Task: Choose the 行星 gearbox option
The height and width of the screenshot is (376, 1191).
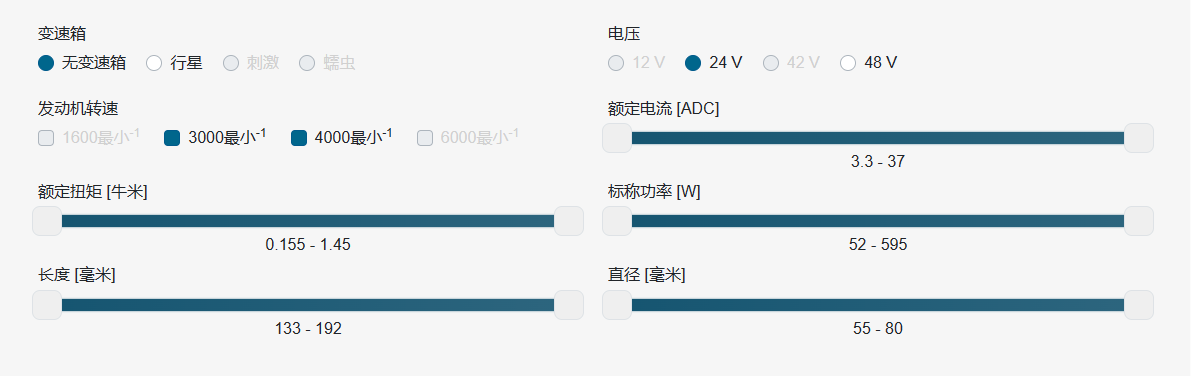Action: [x=154, y=63]
